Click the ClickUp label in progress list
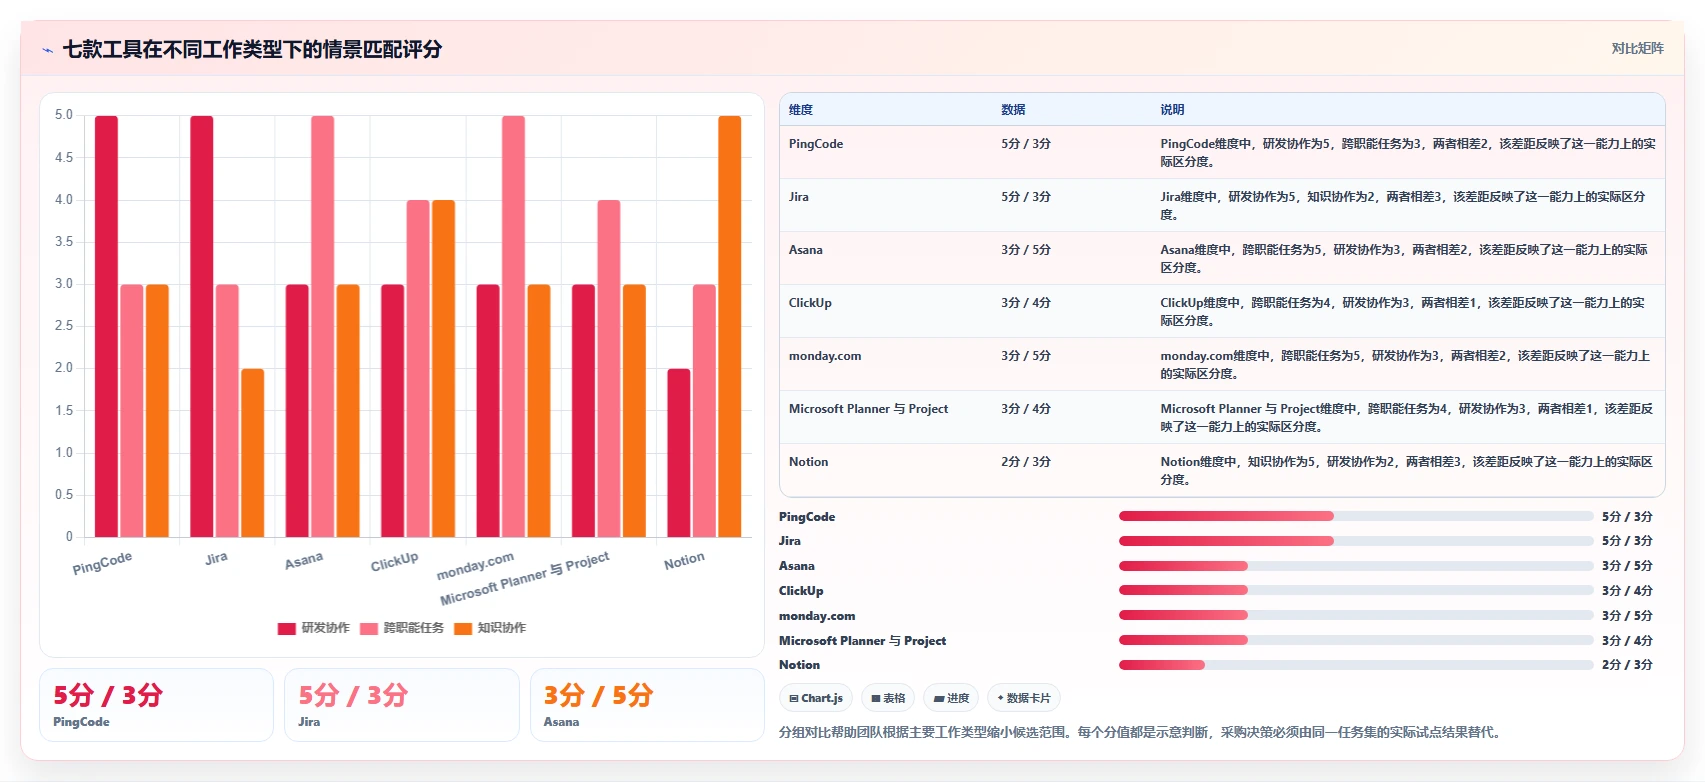This screenshot has width=1705, height=782. (801, 591)
